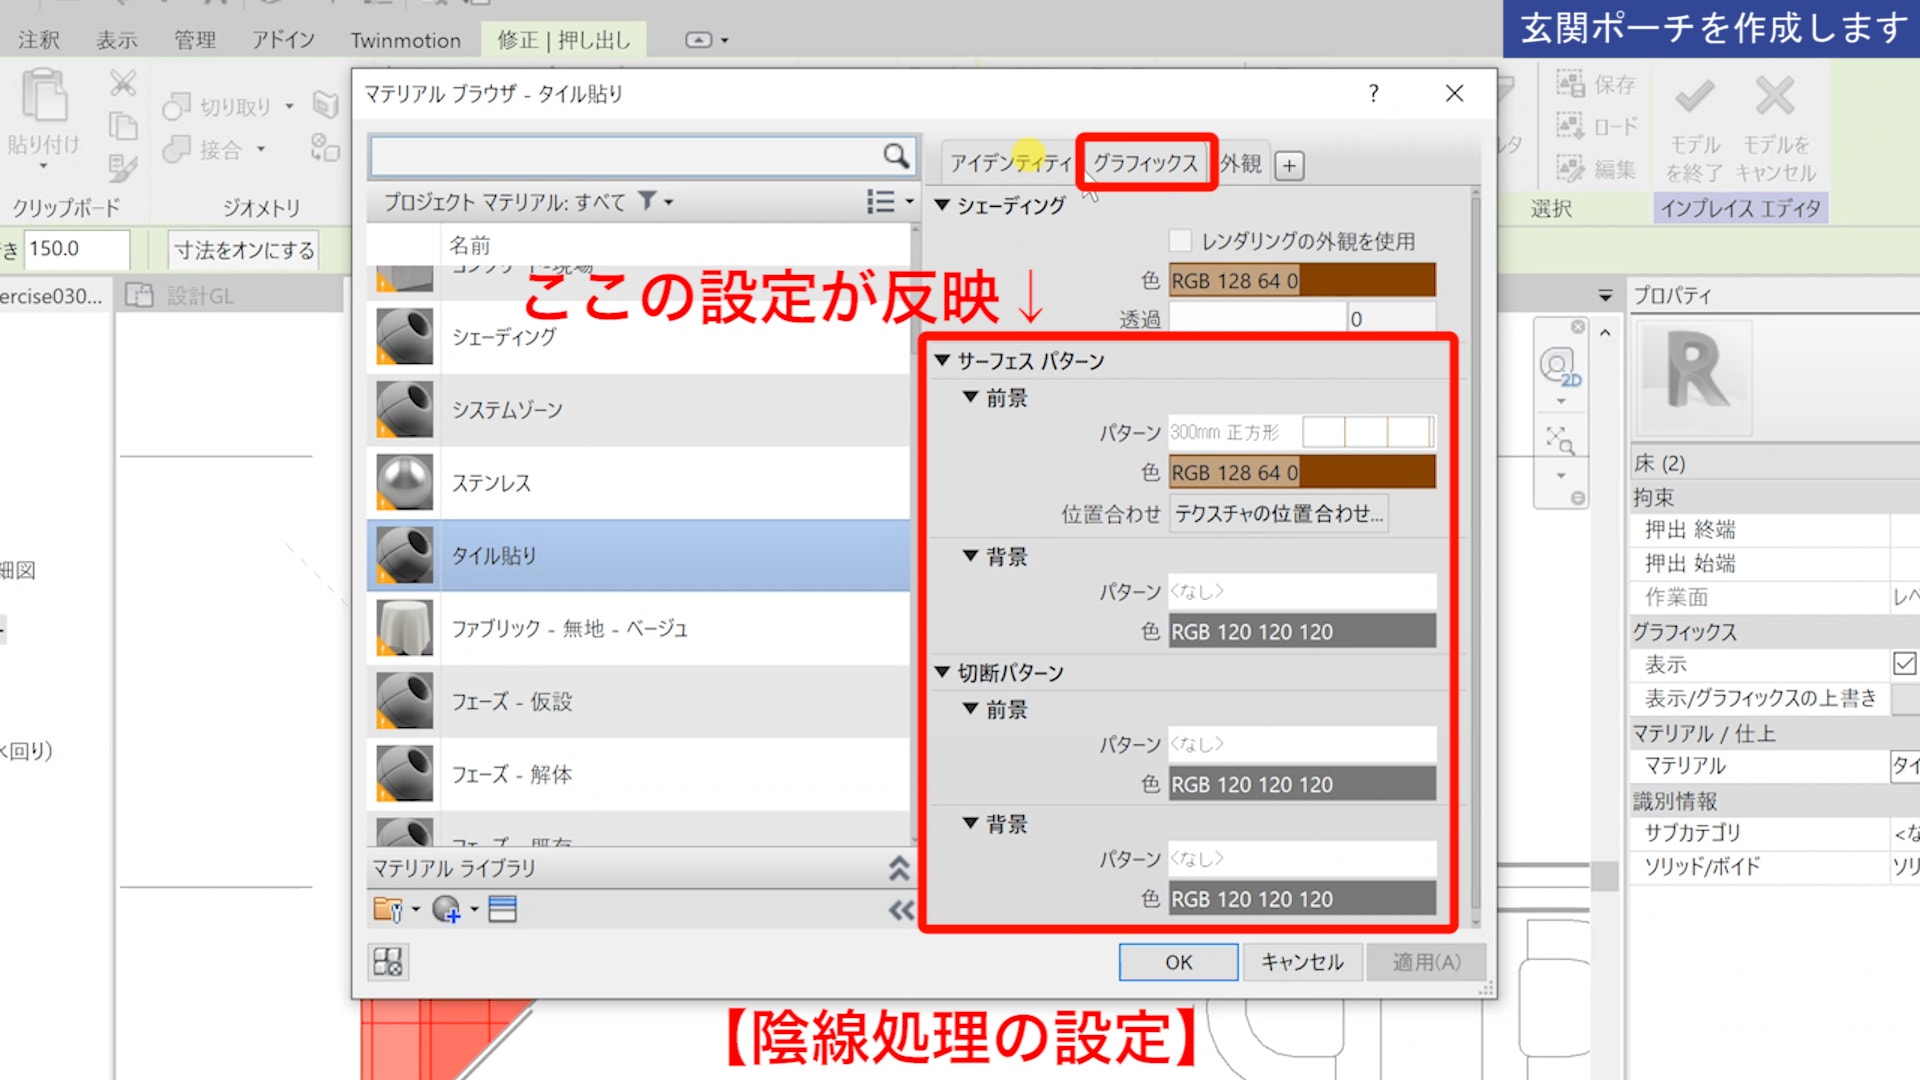The image size is (1920, 1080).
Task: Click the OK button
Action: tap(1178, 962)
